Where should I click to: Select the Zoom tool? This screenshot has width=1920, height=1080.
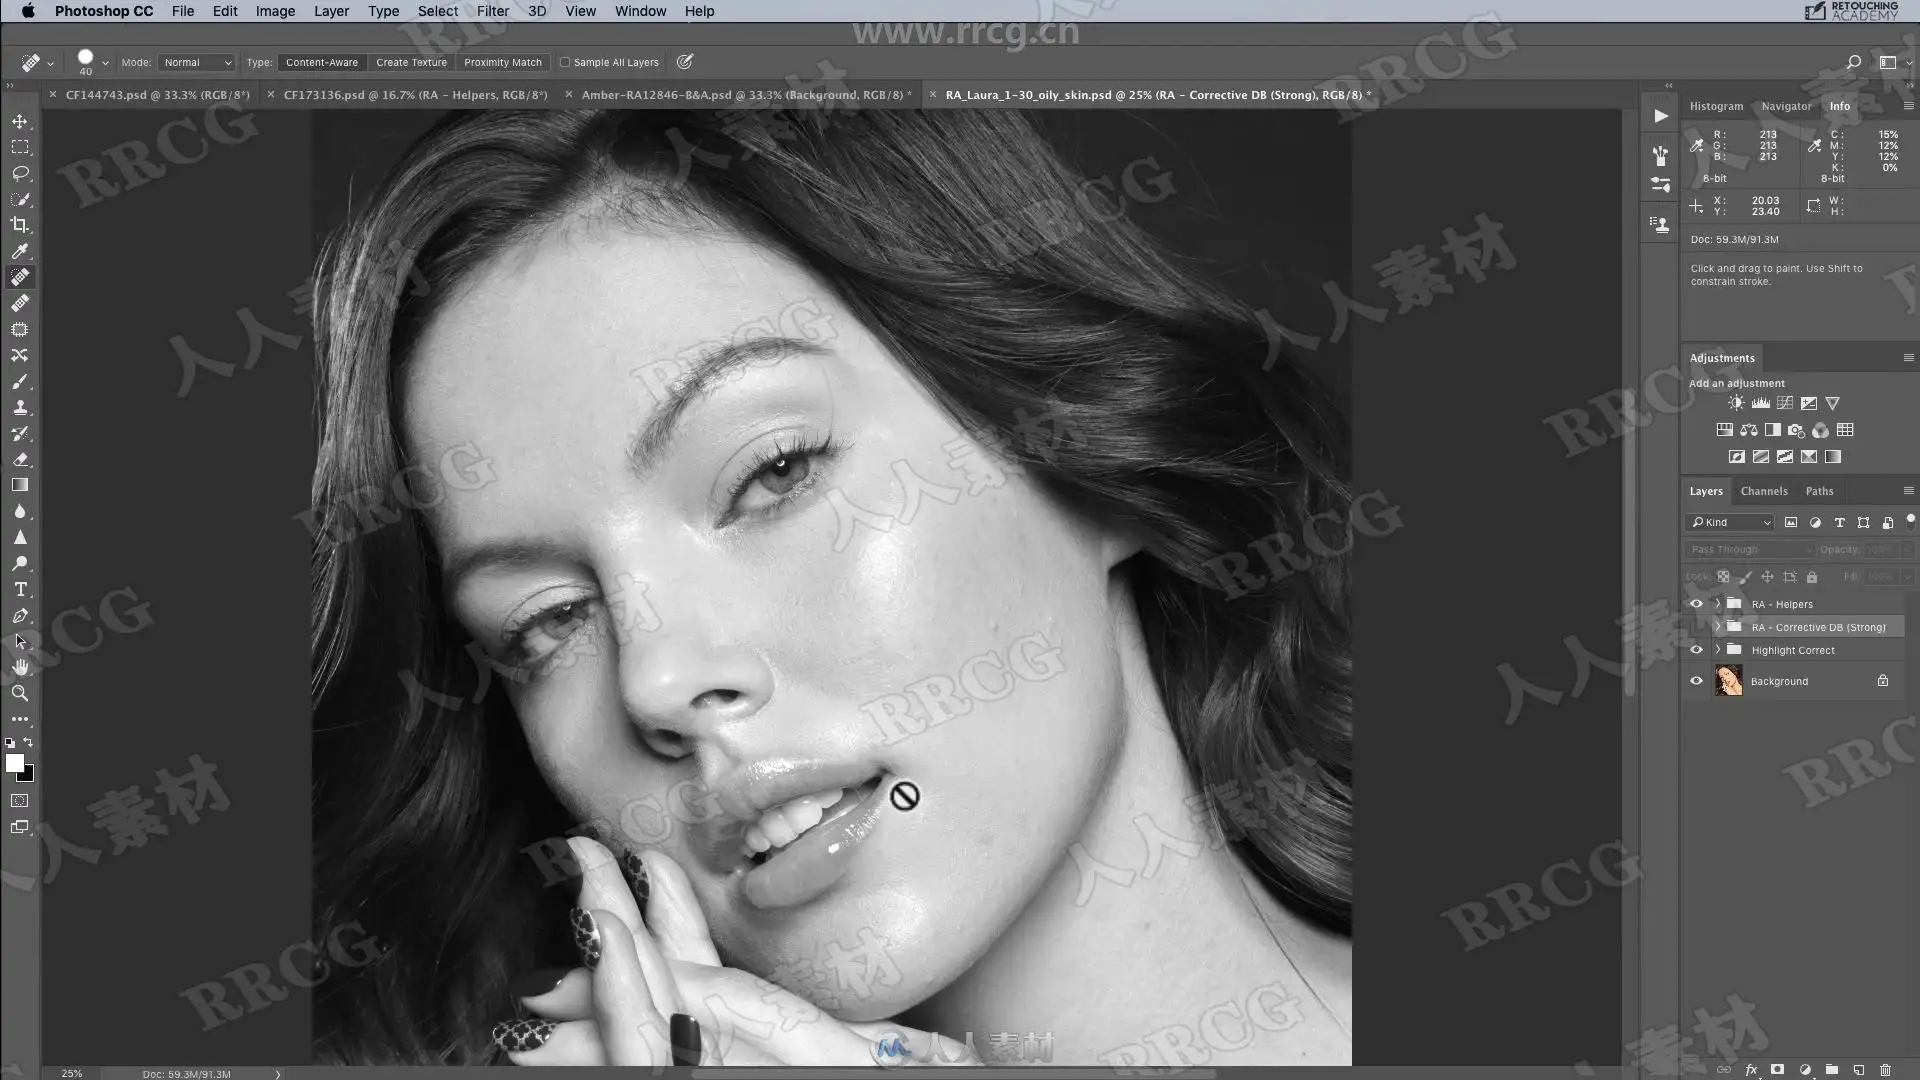(x=20, y=693)
